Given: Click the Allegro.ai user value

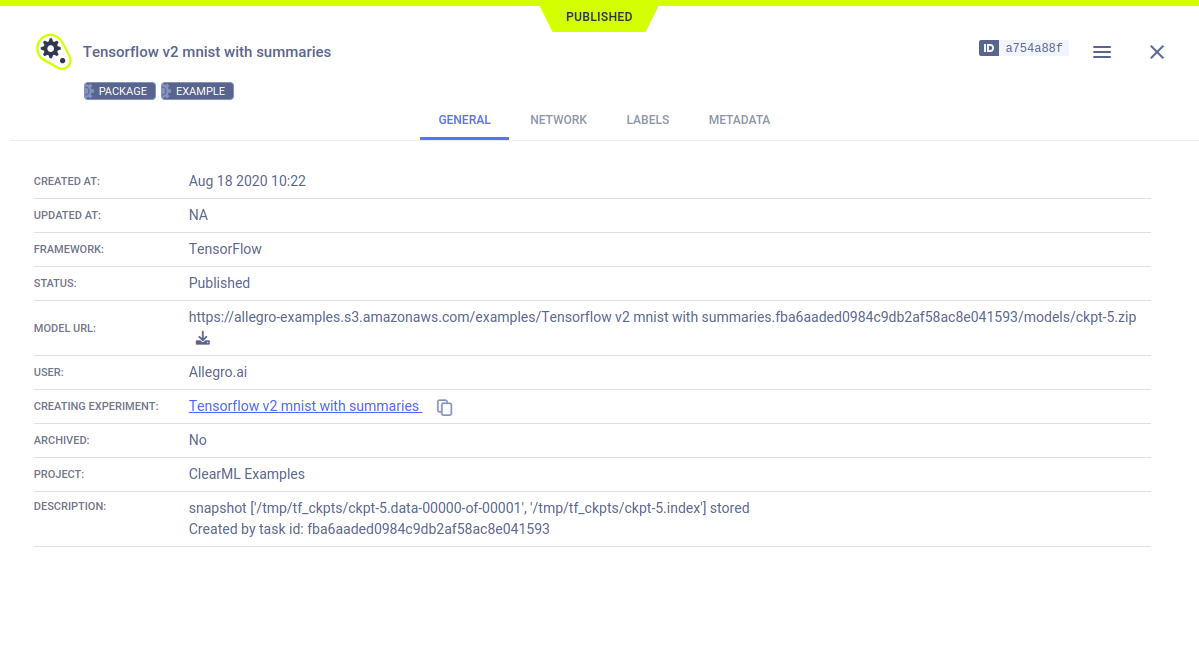Looking at the screenshot, I should (x=217, y=372).
